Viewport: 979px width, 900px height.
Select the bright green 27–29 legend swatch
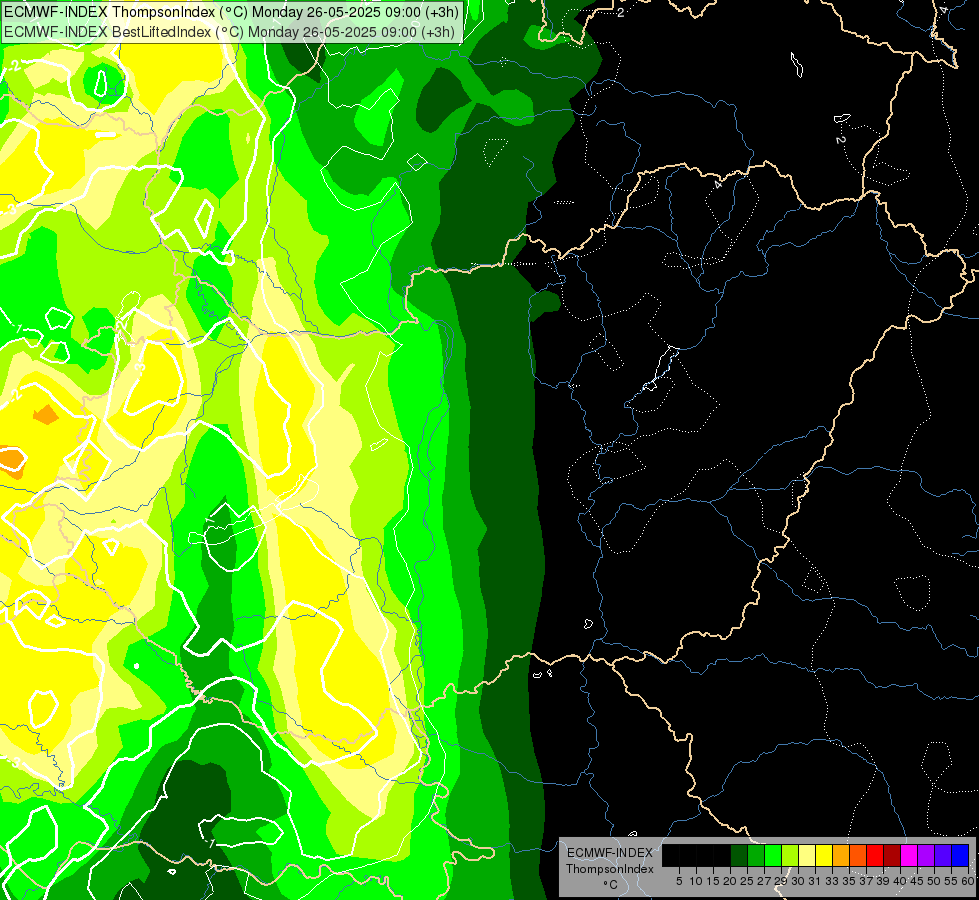773,855
